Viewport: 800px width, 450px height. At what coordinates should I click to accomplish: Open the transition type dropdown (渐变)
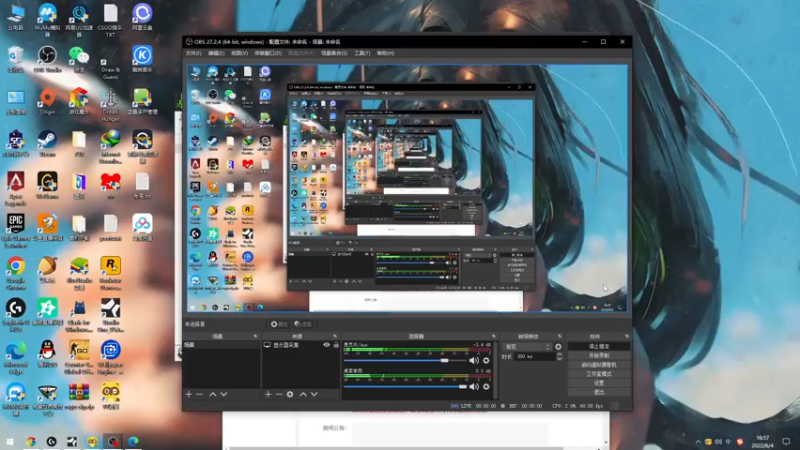(528, 346)
